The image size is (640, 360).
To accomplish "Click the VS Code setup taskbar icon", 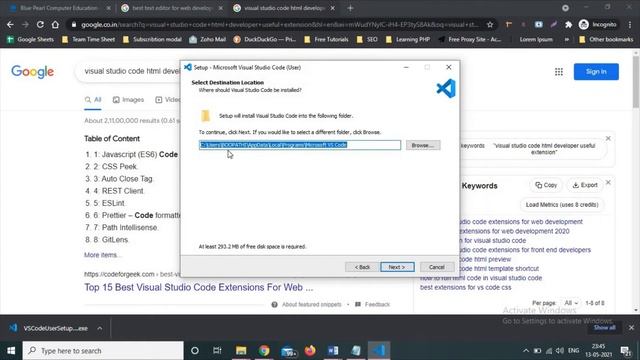I will pyautogui.click(x=379, y=351).
